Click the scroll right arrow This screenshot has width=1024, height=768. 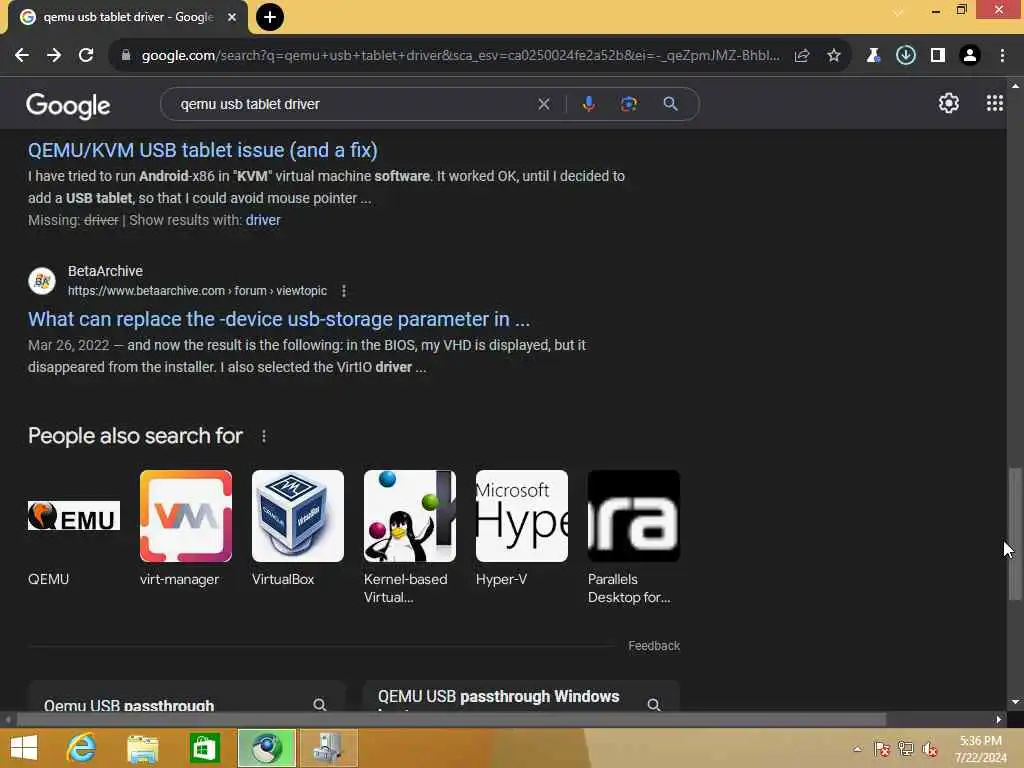click(x=999, y=720)
